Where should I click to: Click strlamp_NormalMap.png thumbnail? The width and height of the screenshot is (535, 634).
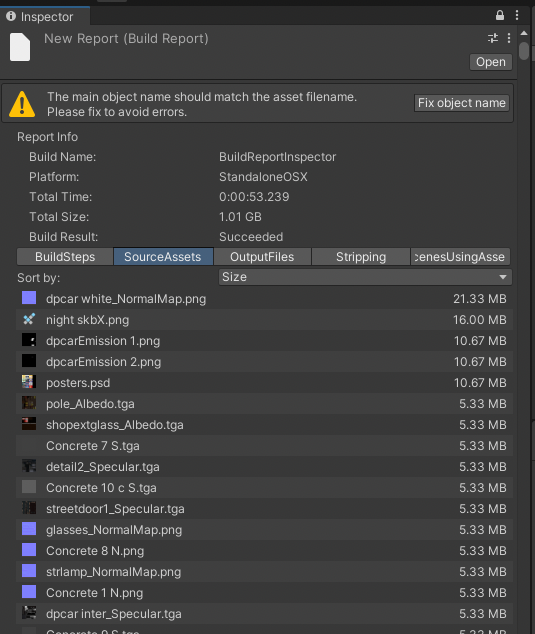coord(29,571)
